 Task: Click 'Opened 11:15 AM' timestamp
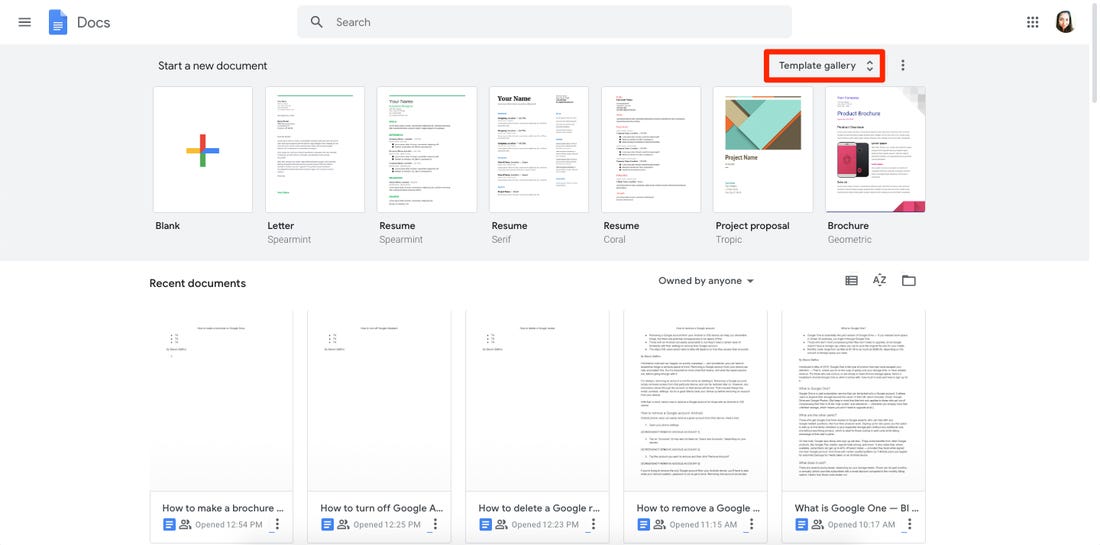(703, 525)
